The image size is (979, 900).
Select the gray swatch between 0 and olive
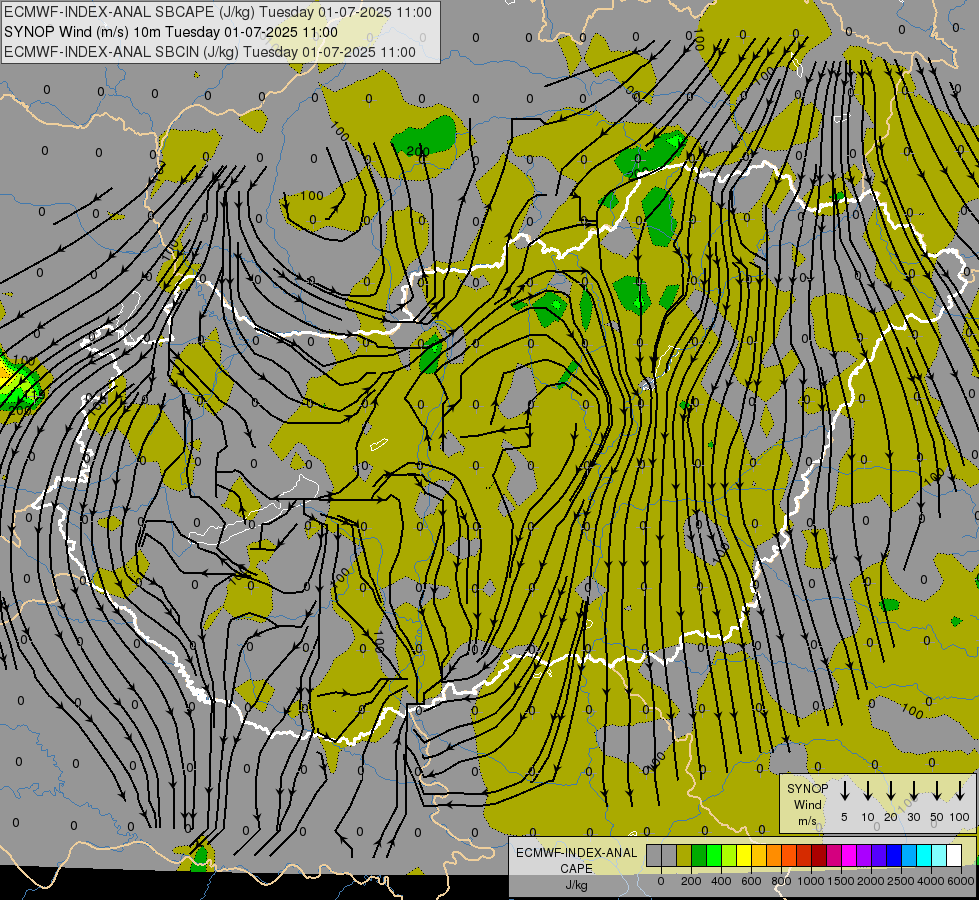(669, 855)
